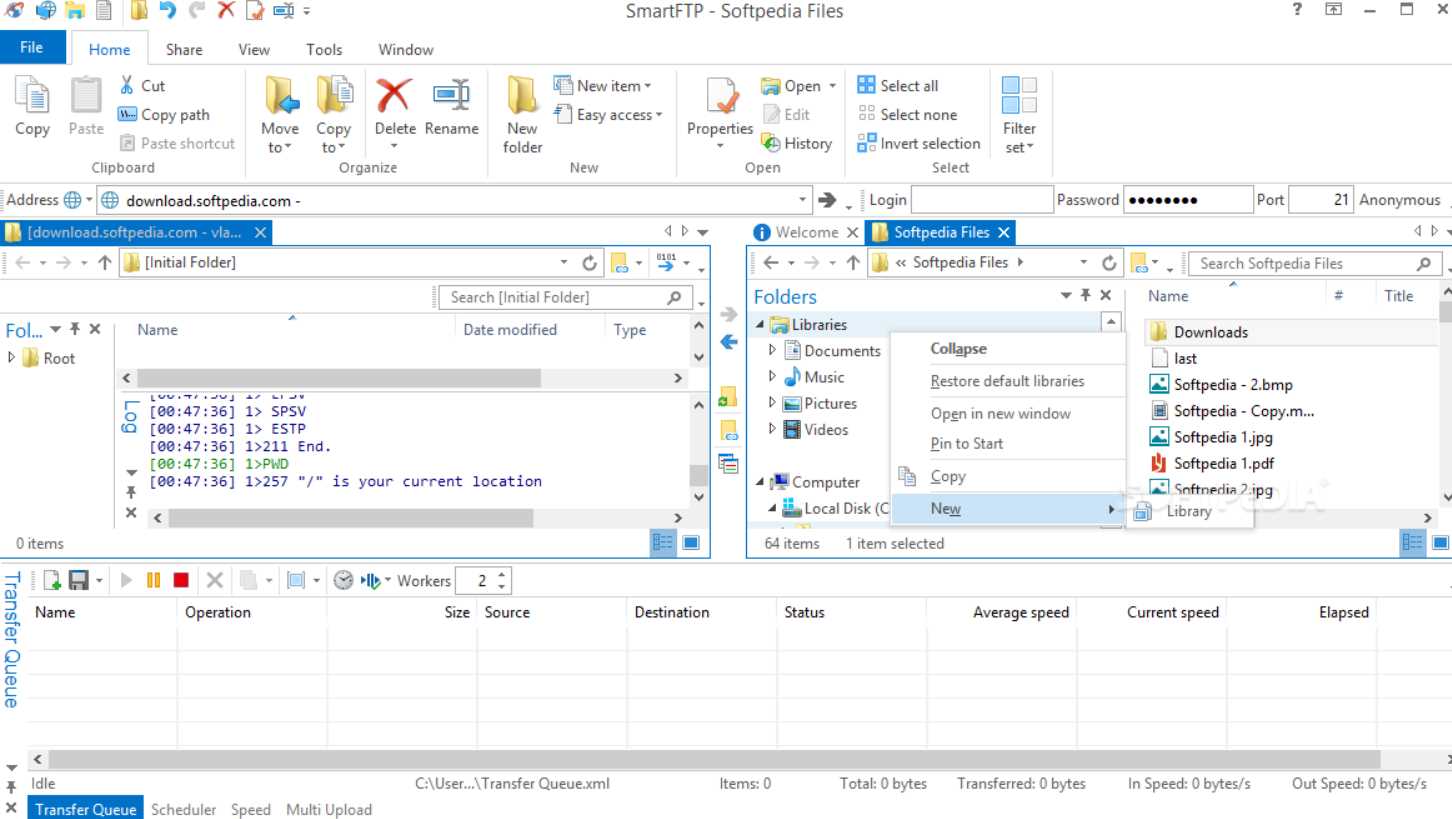The height and width of the screenshot is (819, 1452).
Task: Click the blue Undo arrow in title bar
Action: tap(167, 10)
